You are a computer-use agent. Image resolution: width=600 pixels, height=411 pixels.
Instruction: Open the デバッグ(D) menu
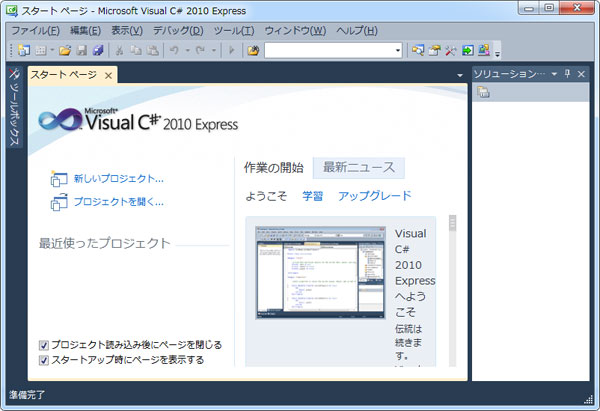(178, 31)
